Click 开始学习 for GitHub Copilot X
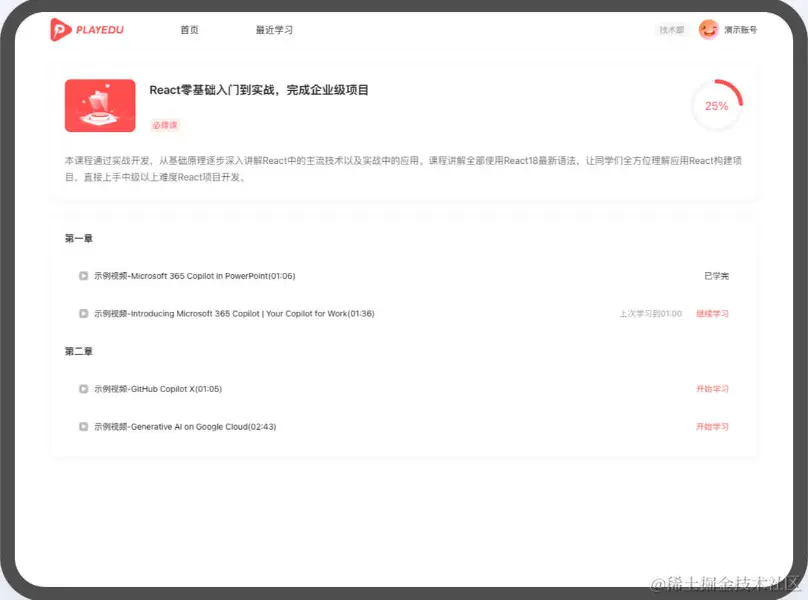 click(712, 389)
